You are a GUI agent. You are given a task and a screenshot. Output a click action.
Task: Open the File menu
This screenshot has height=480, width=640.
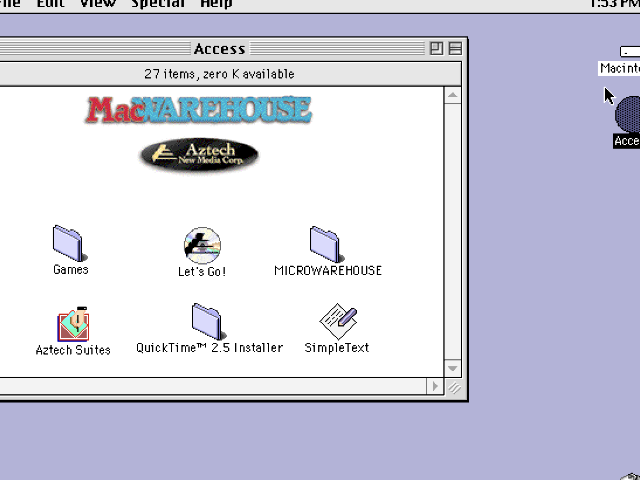(10, 4)
